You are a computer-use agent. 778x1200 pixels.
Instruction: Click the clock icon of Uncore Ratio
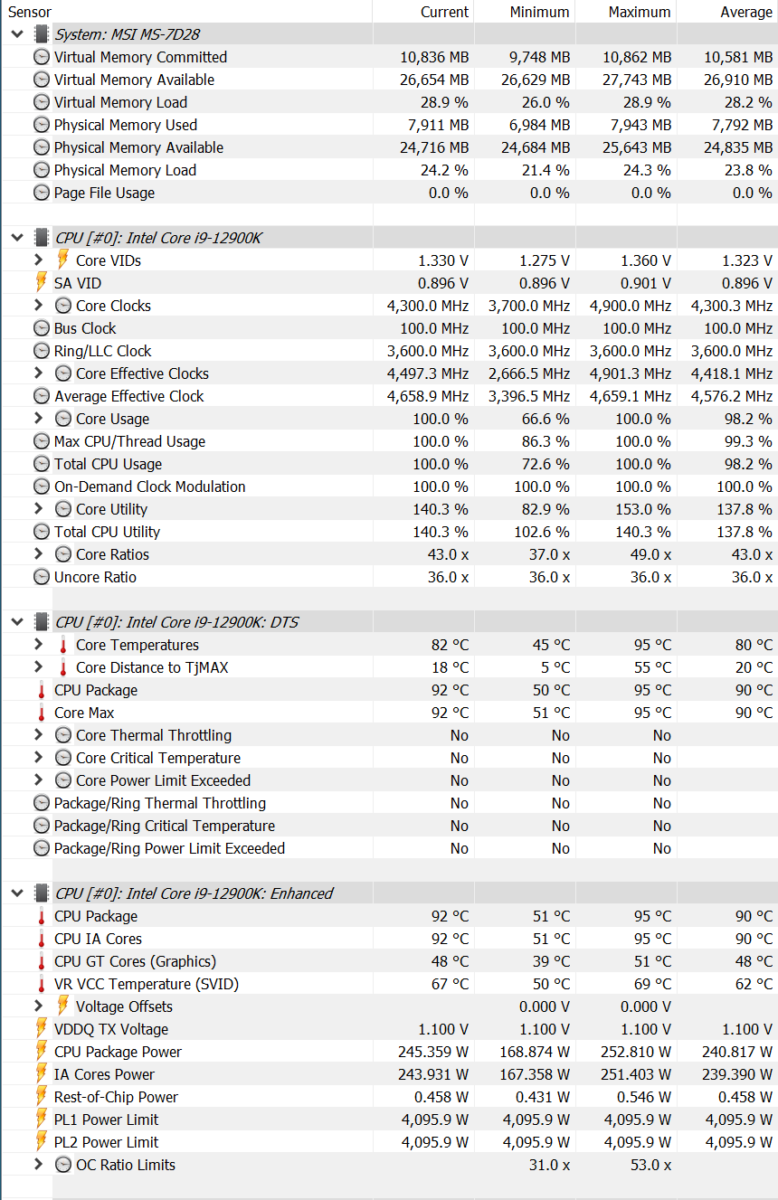[x=41, y=577]
